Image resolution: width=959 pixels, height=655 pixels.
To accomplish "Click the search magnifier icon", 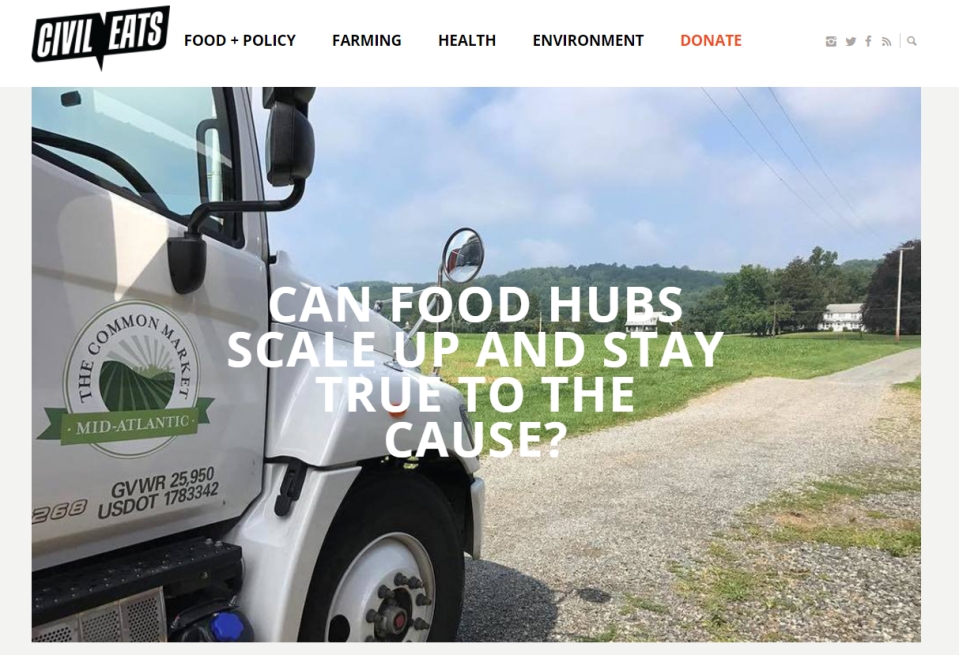I will click(911, 42).
